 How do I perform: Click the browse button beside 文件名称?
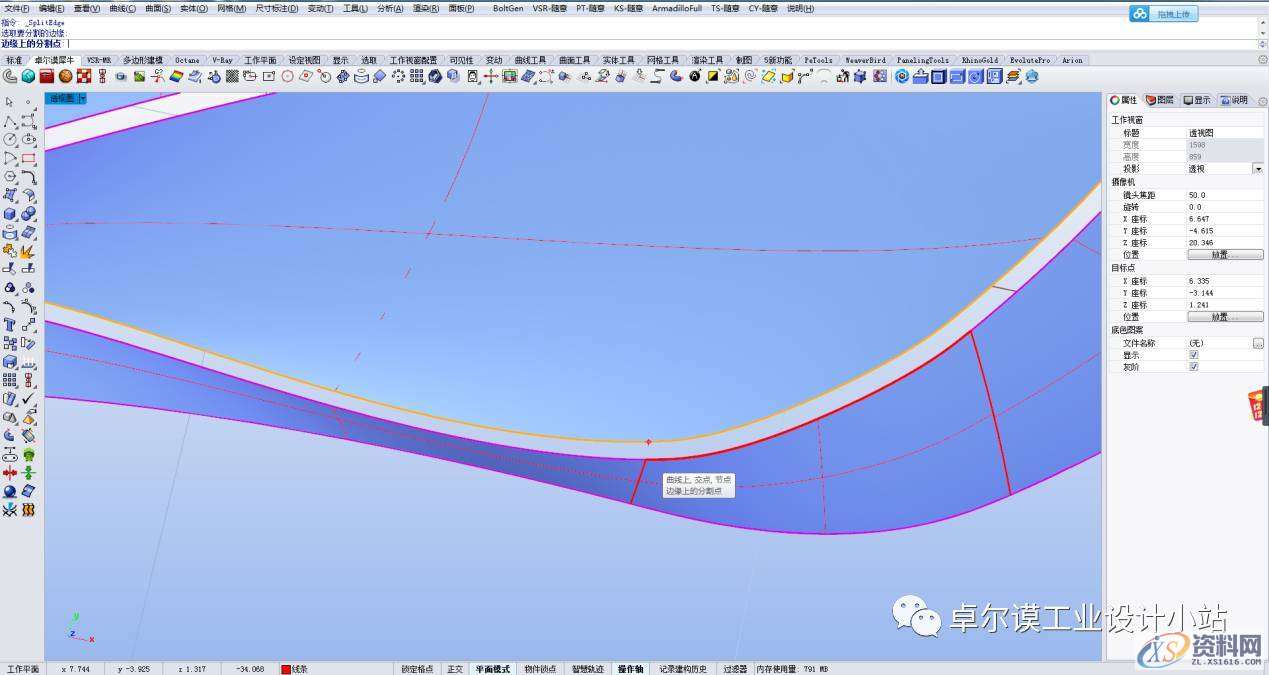pyautogui.click(x=1258, y=343)
